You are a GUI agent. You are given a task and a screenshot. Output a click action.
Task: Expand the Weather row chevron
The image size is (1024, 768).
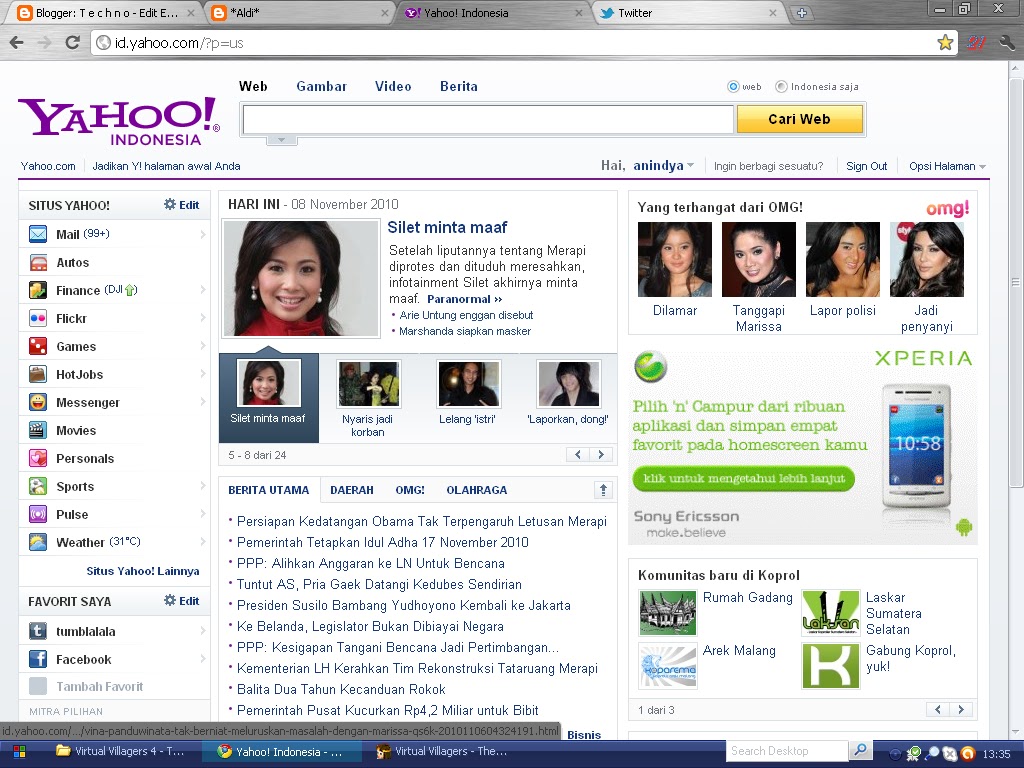(202, 542)
